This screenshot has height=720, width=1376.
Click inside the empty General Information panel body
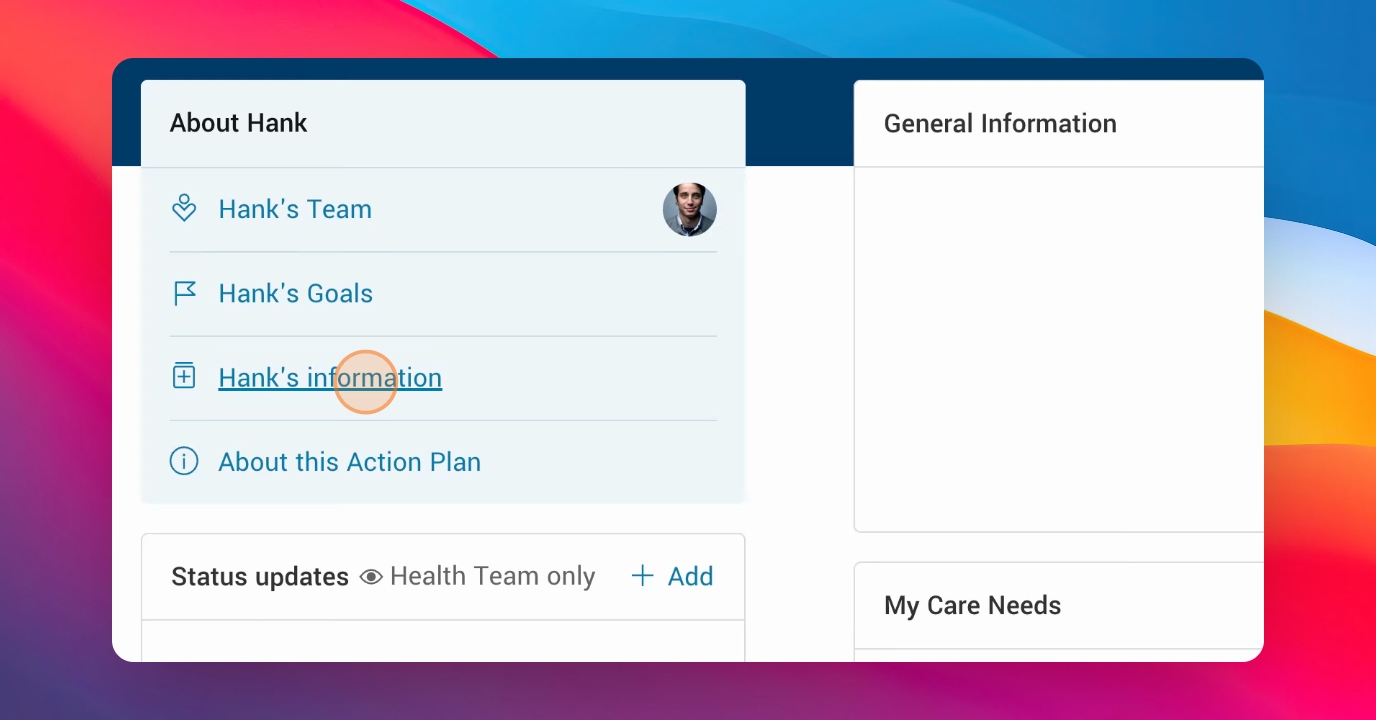1059,349
